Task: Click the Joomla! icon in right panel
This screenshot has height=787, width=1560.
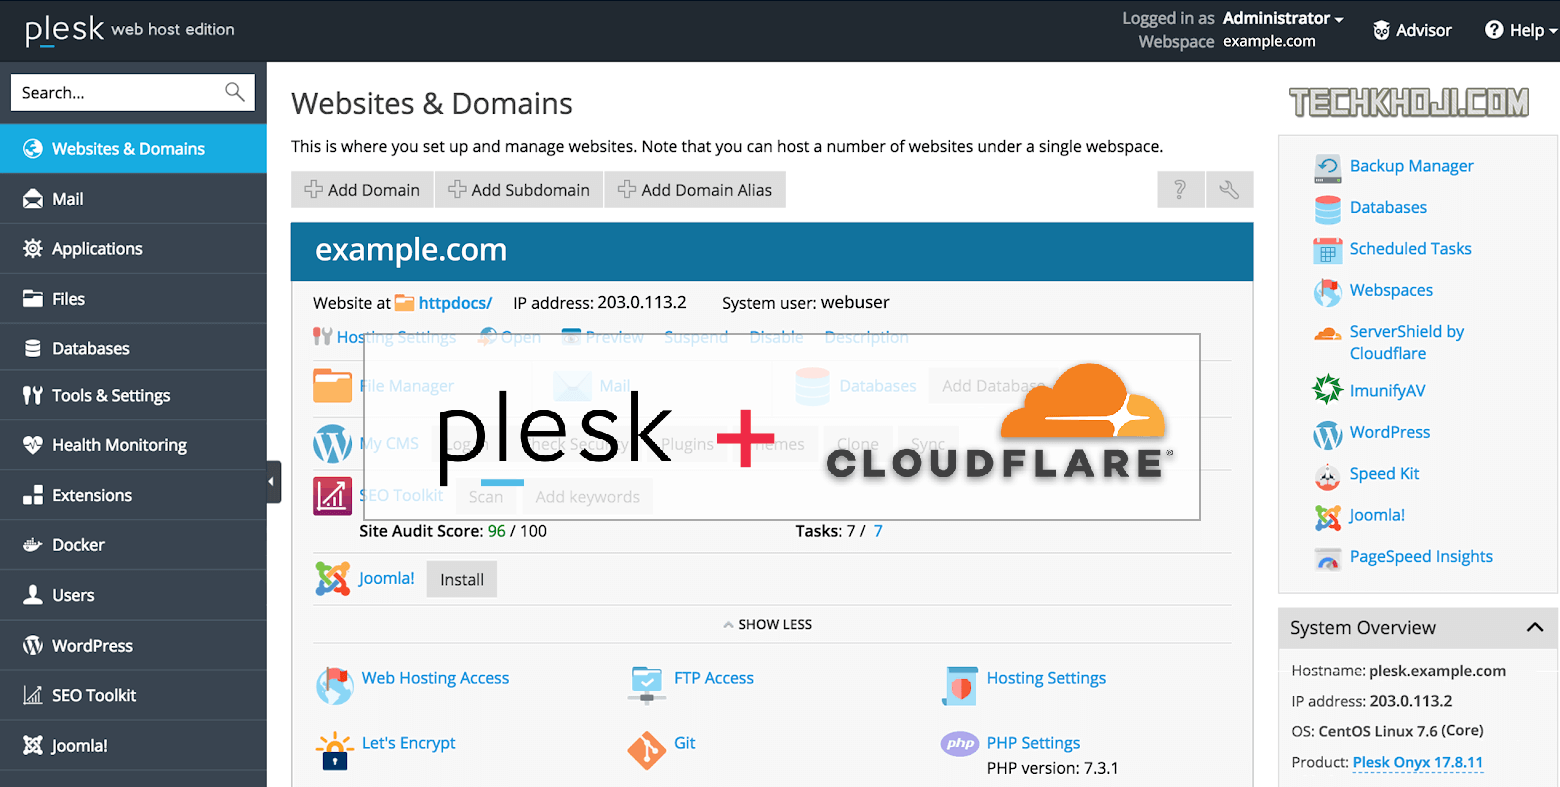Action: pyautogui.click(x=1328, y=517)
